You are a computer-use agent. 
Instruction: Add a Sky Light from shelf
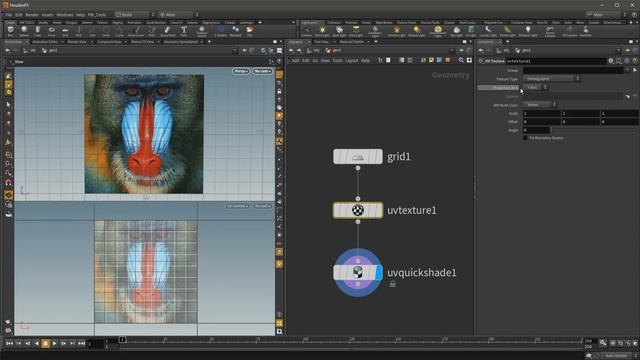pos(456,31)
